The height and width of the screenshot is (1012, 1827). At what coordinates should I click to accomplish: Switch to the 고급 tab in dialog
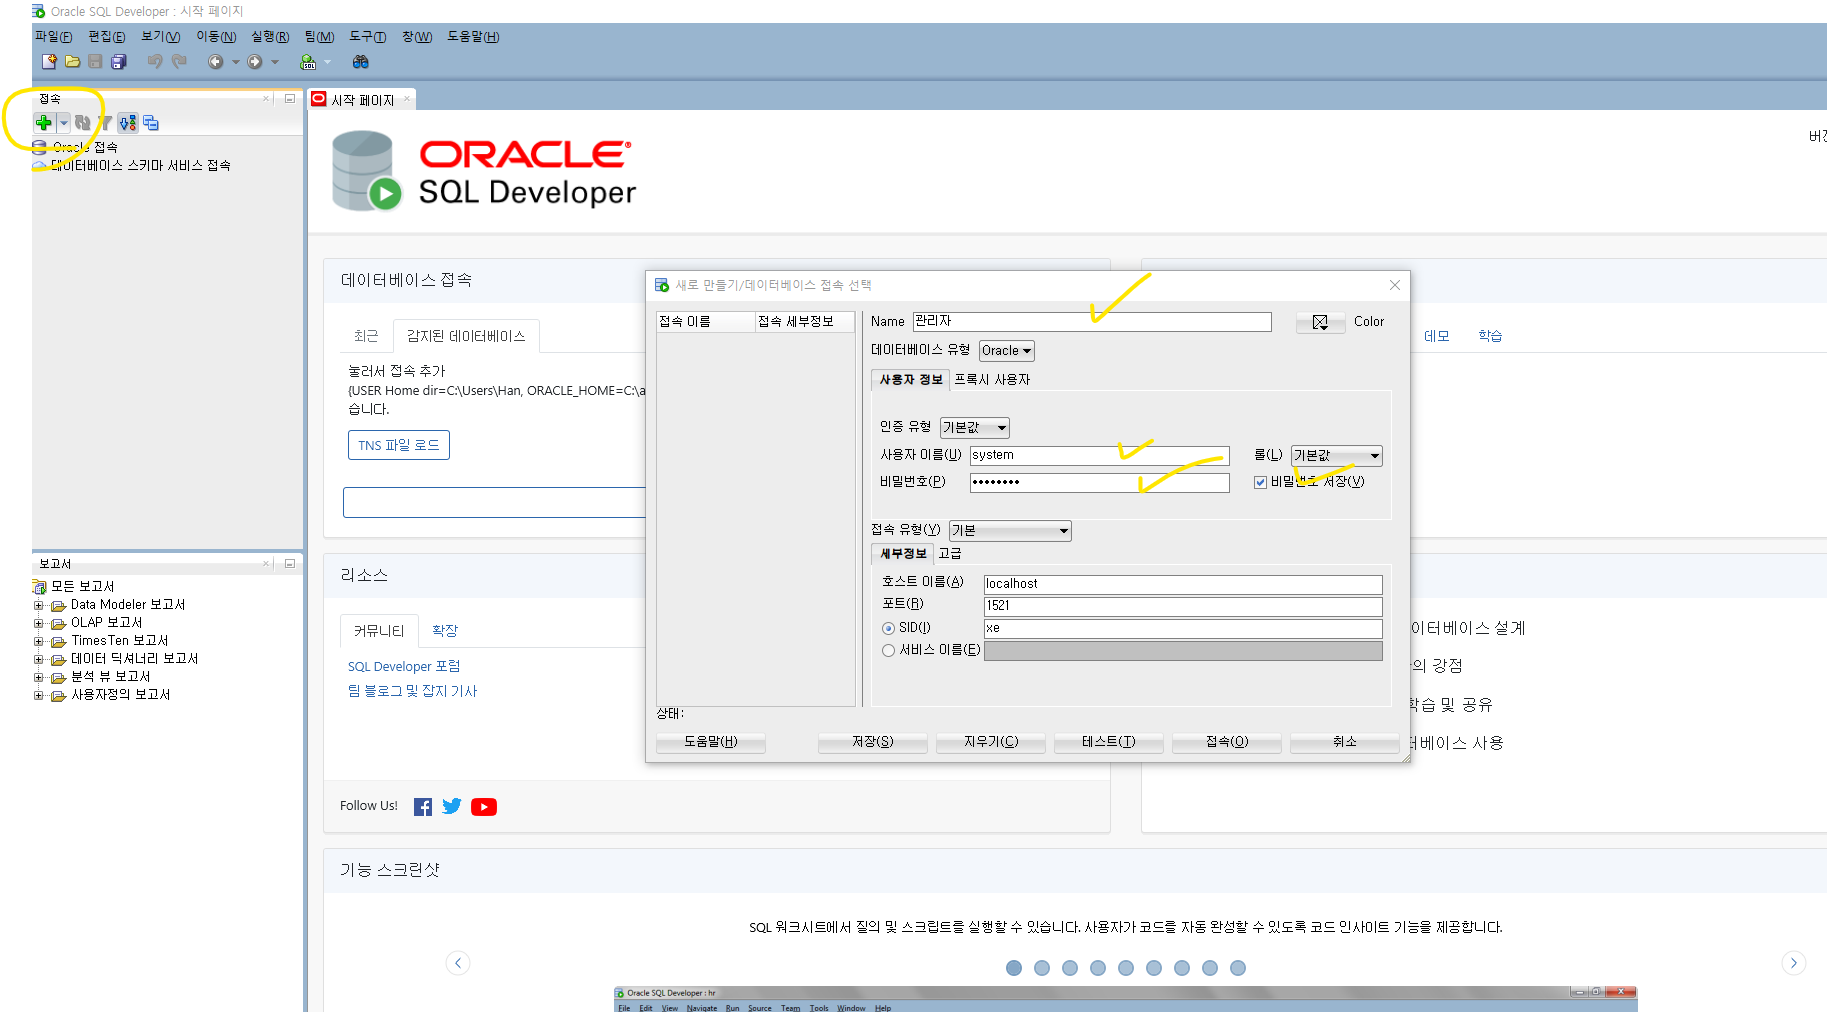[x=950, y=554]
